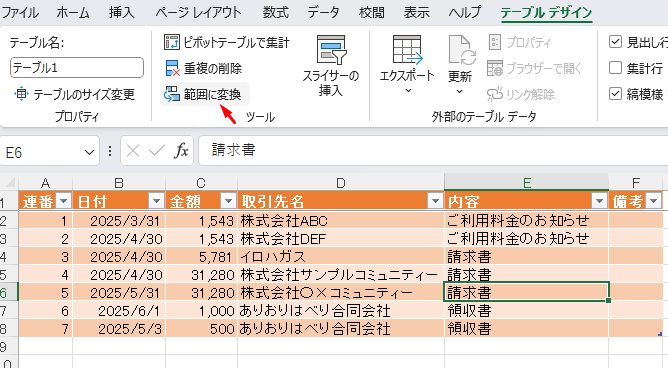Click the select-all corner triangle of the sheet
This screenshot has height=368, width=668.
tap(9, 183)
